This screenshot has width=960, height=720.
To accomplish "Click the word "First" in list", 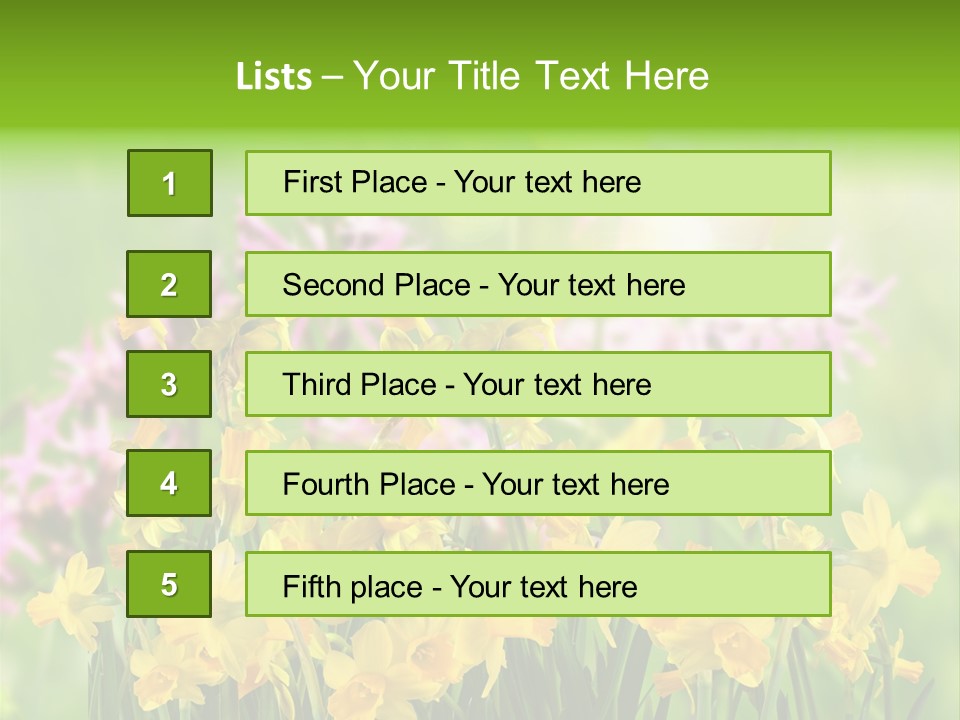I will pyautogui.click(x=312, y=183).
